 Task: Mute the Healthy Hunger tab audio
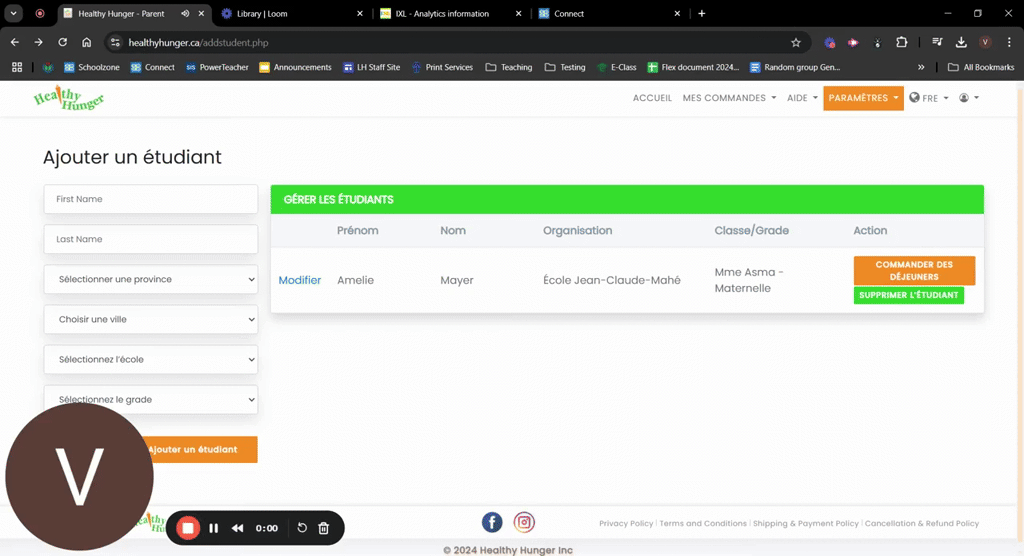coord(185,13)
